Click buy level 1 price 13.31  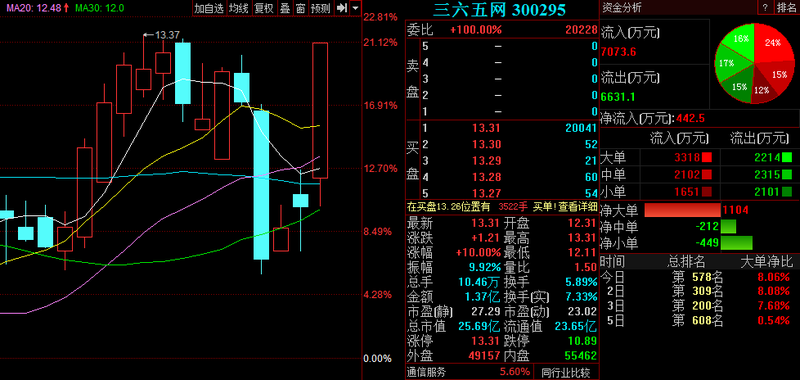(486, 128)
